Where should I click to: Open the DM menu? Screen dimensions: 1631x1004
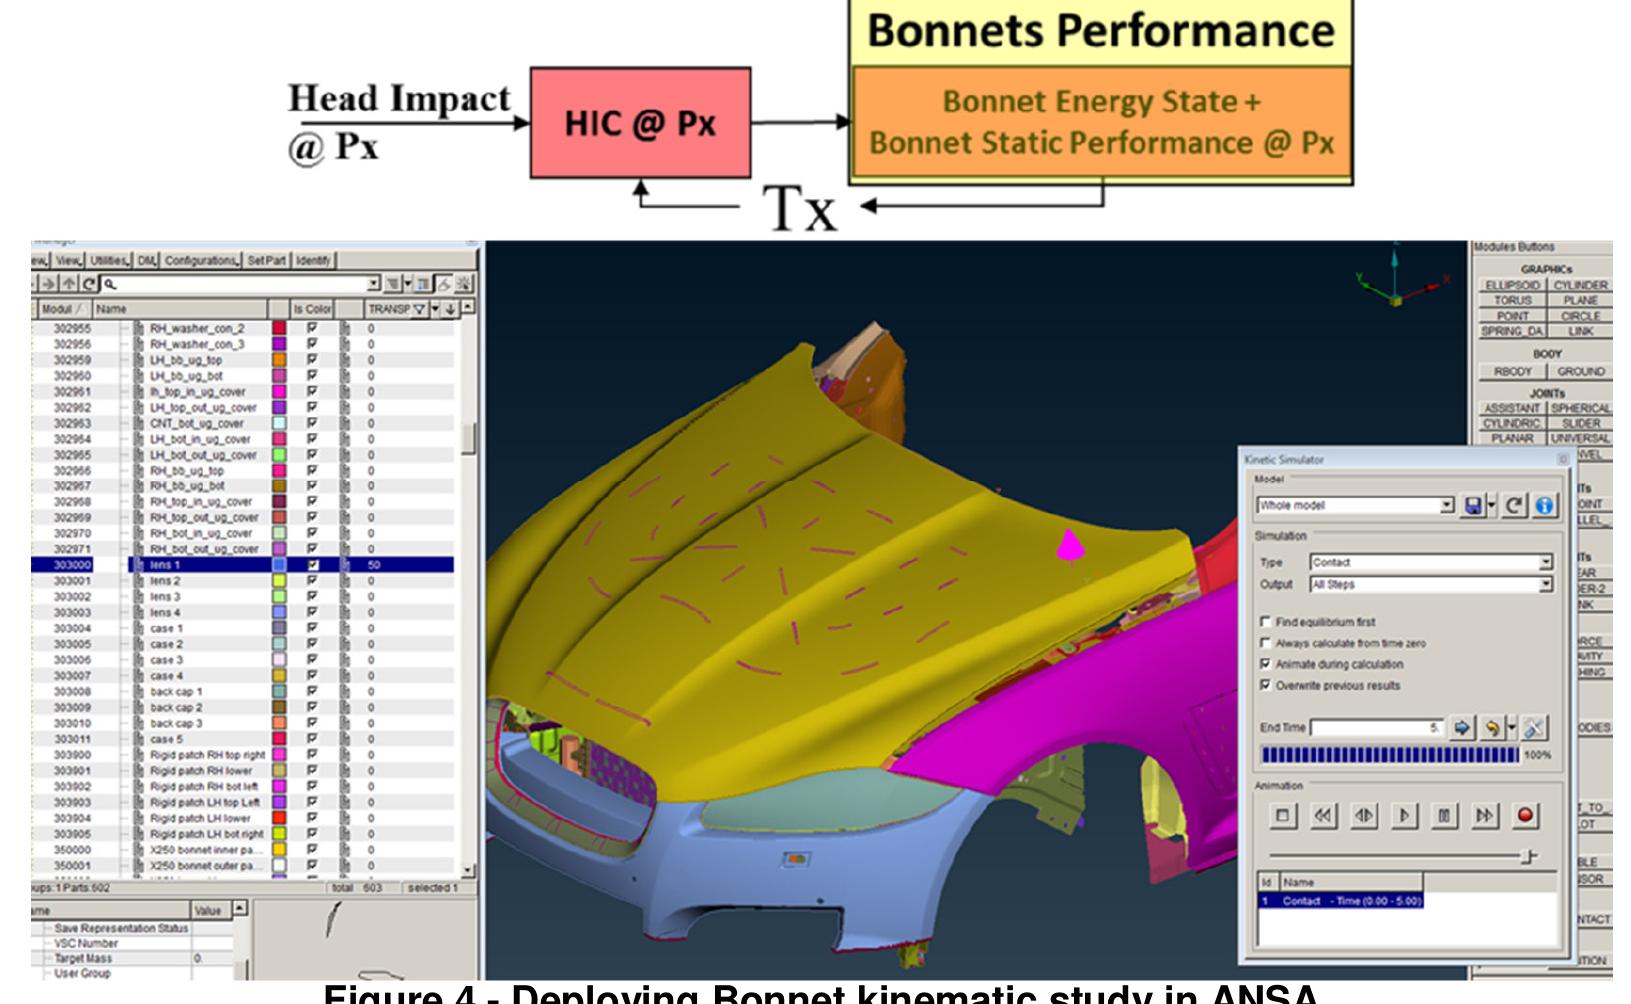tap(147, 260)
